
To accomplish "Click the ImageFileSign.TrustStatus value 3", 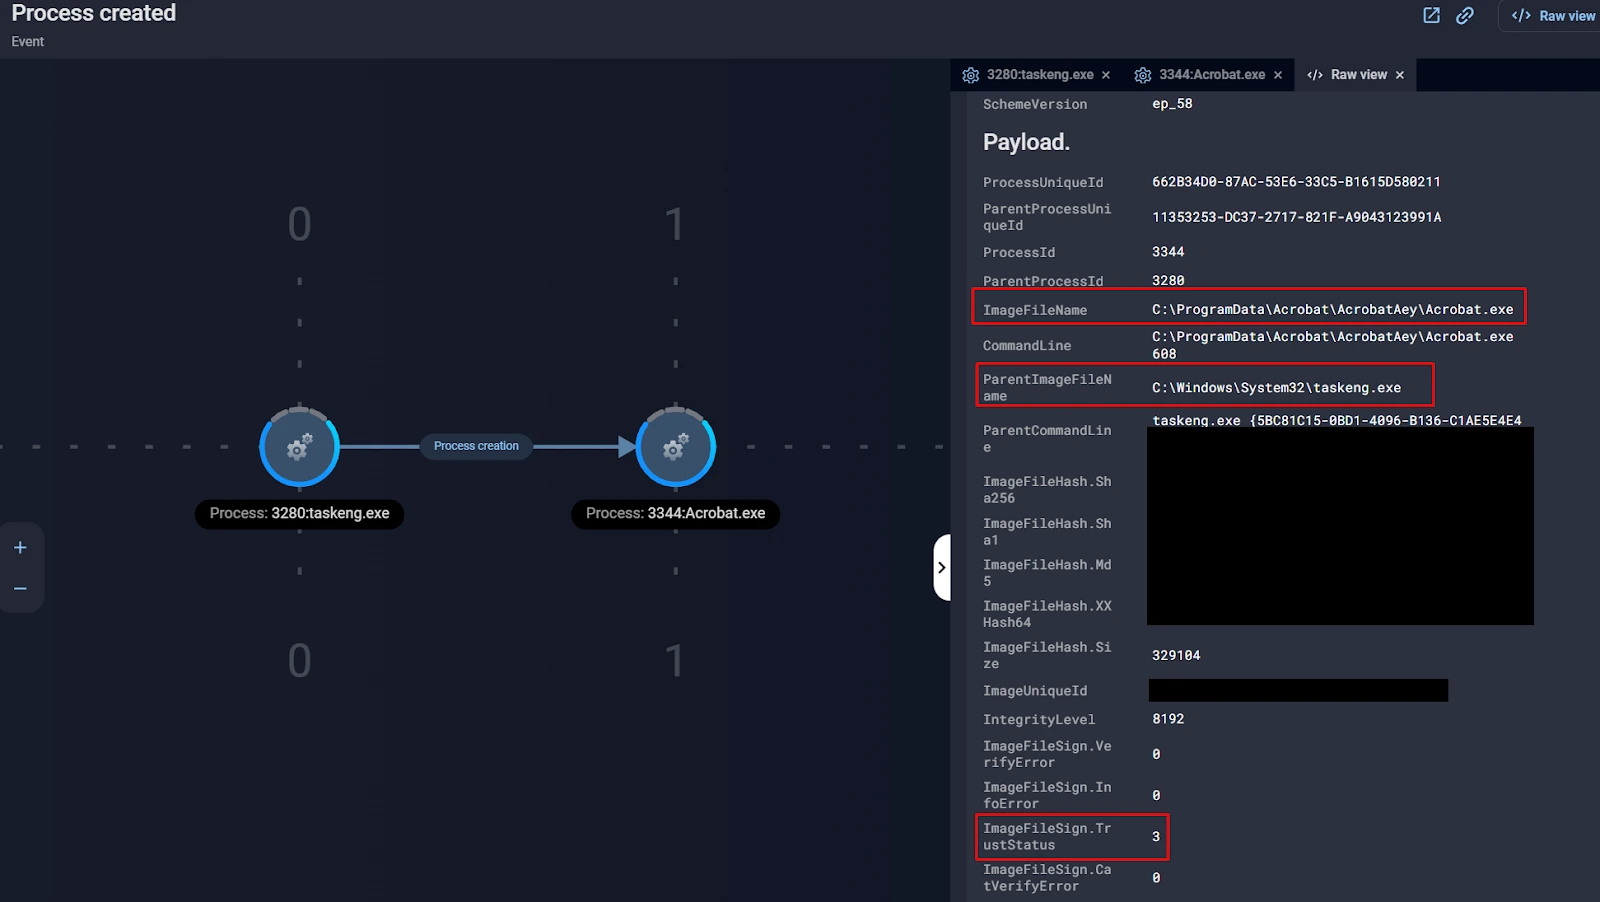I will pos(1156,837).
